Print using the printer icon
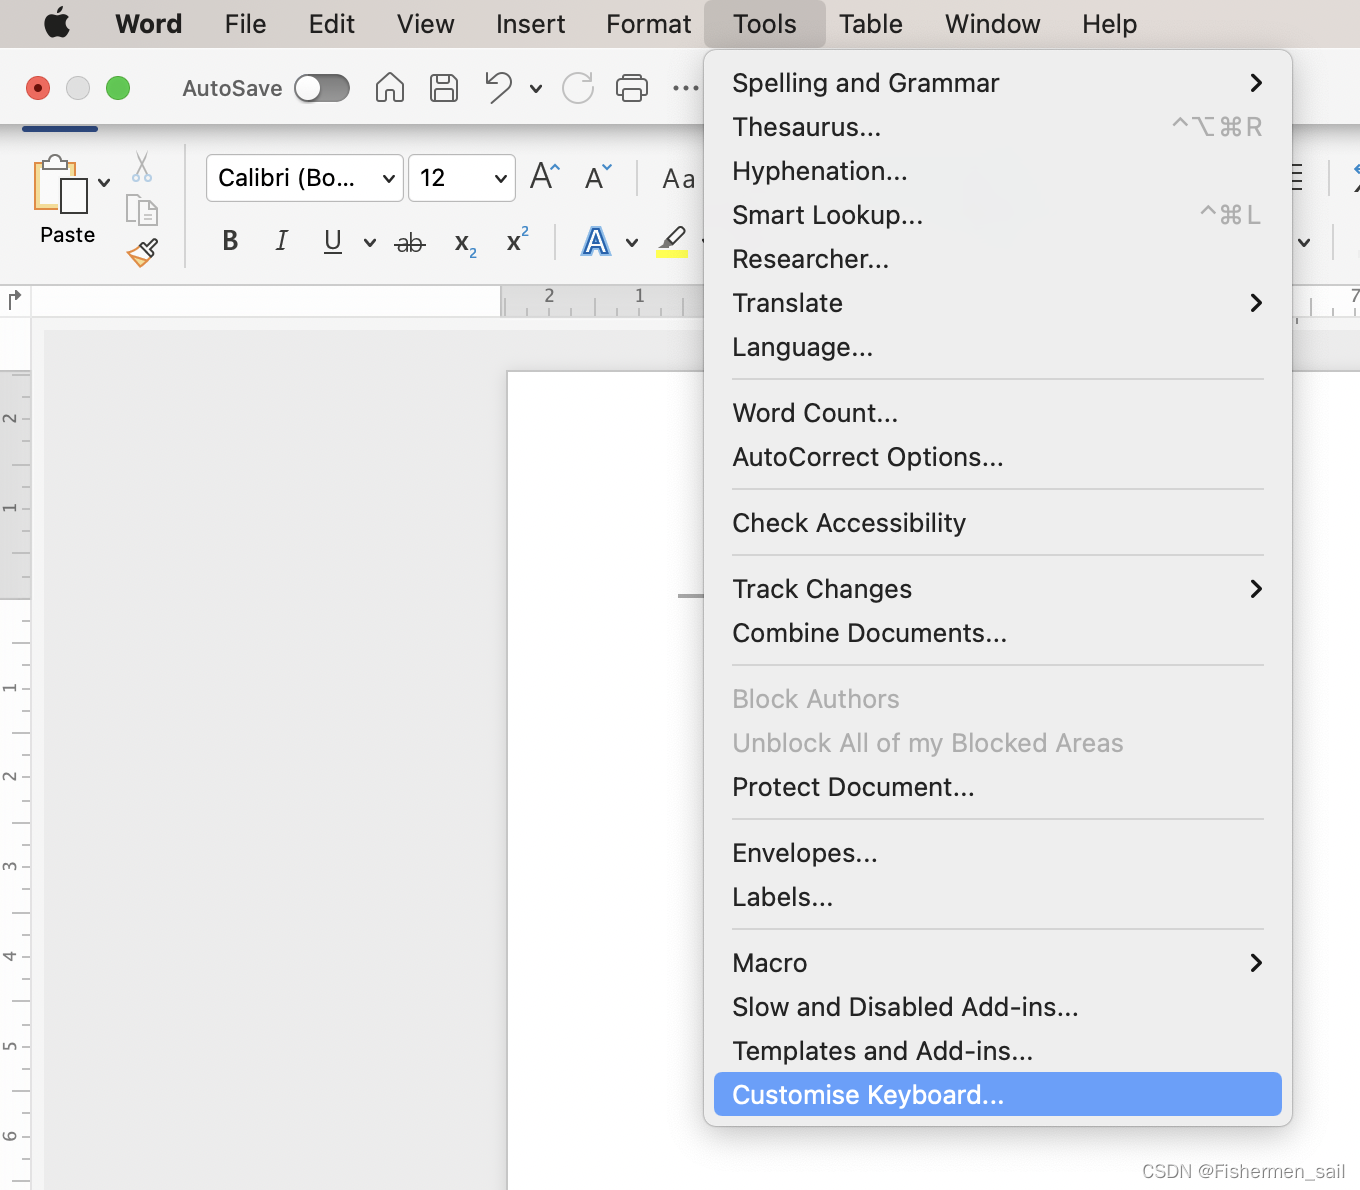Viewport: 1360px width, 1190px height. [x=632, y=88]
